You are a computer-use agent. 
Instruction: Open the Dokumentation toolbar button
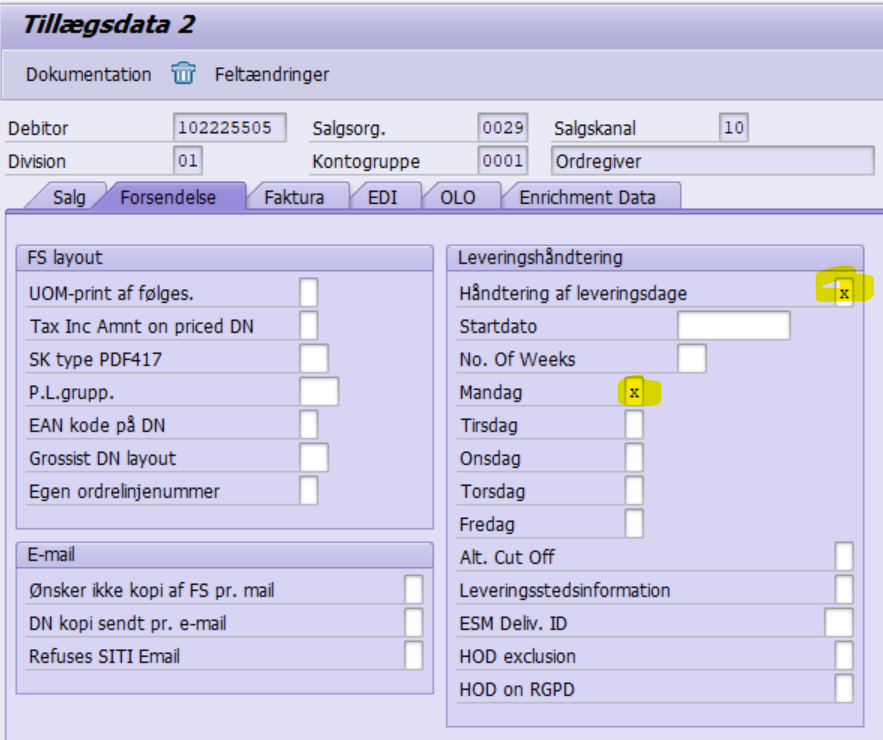point(88,75)
